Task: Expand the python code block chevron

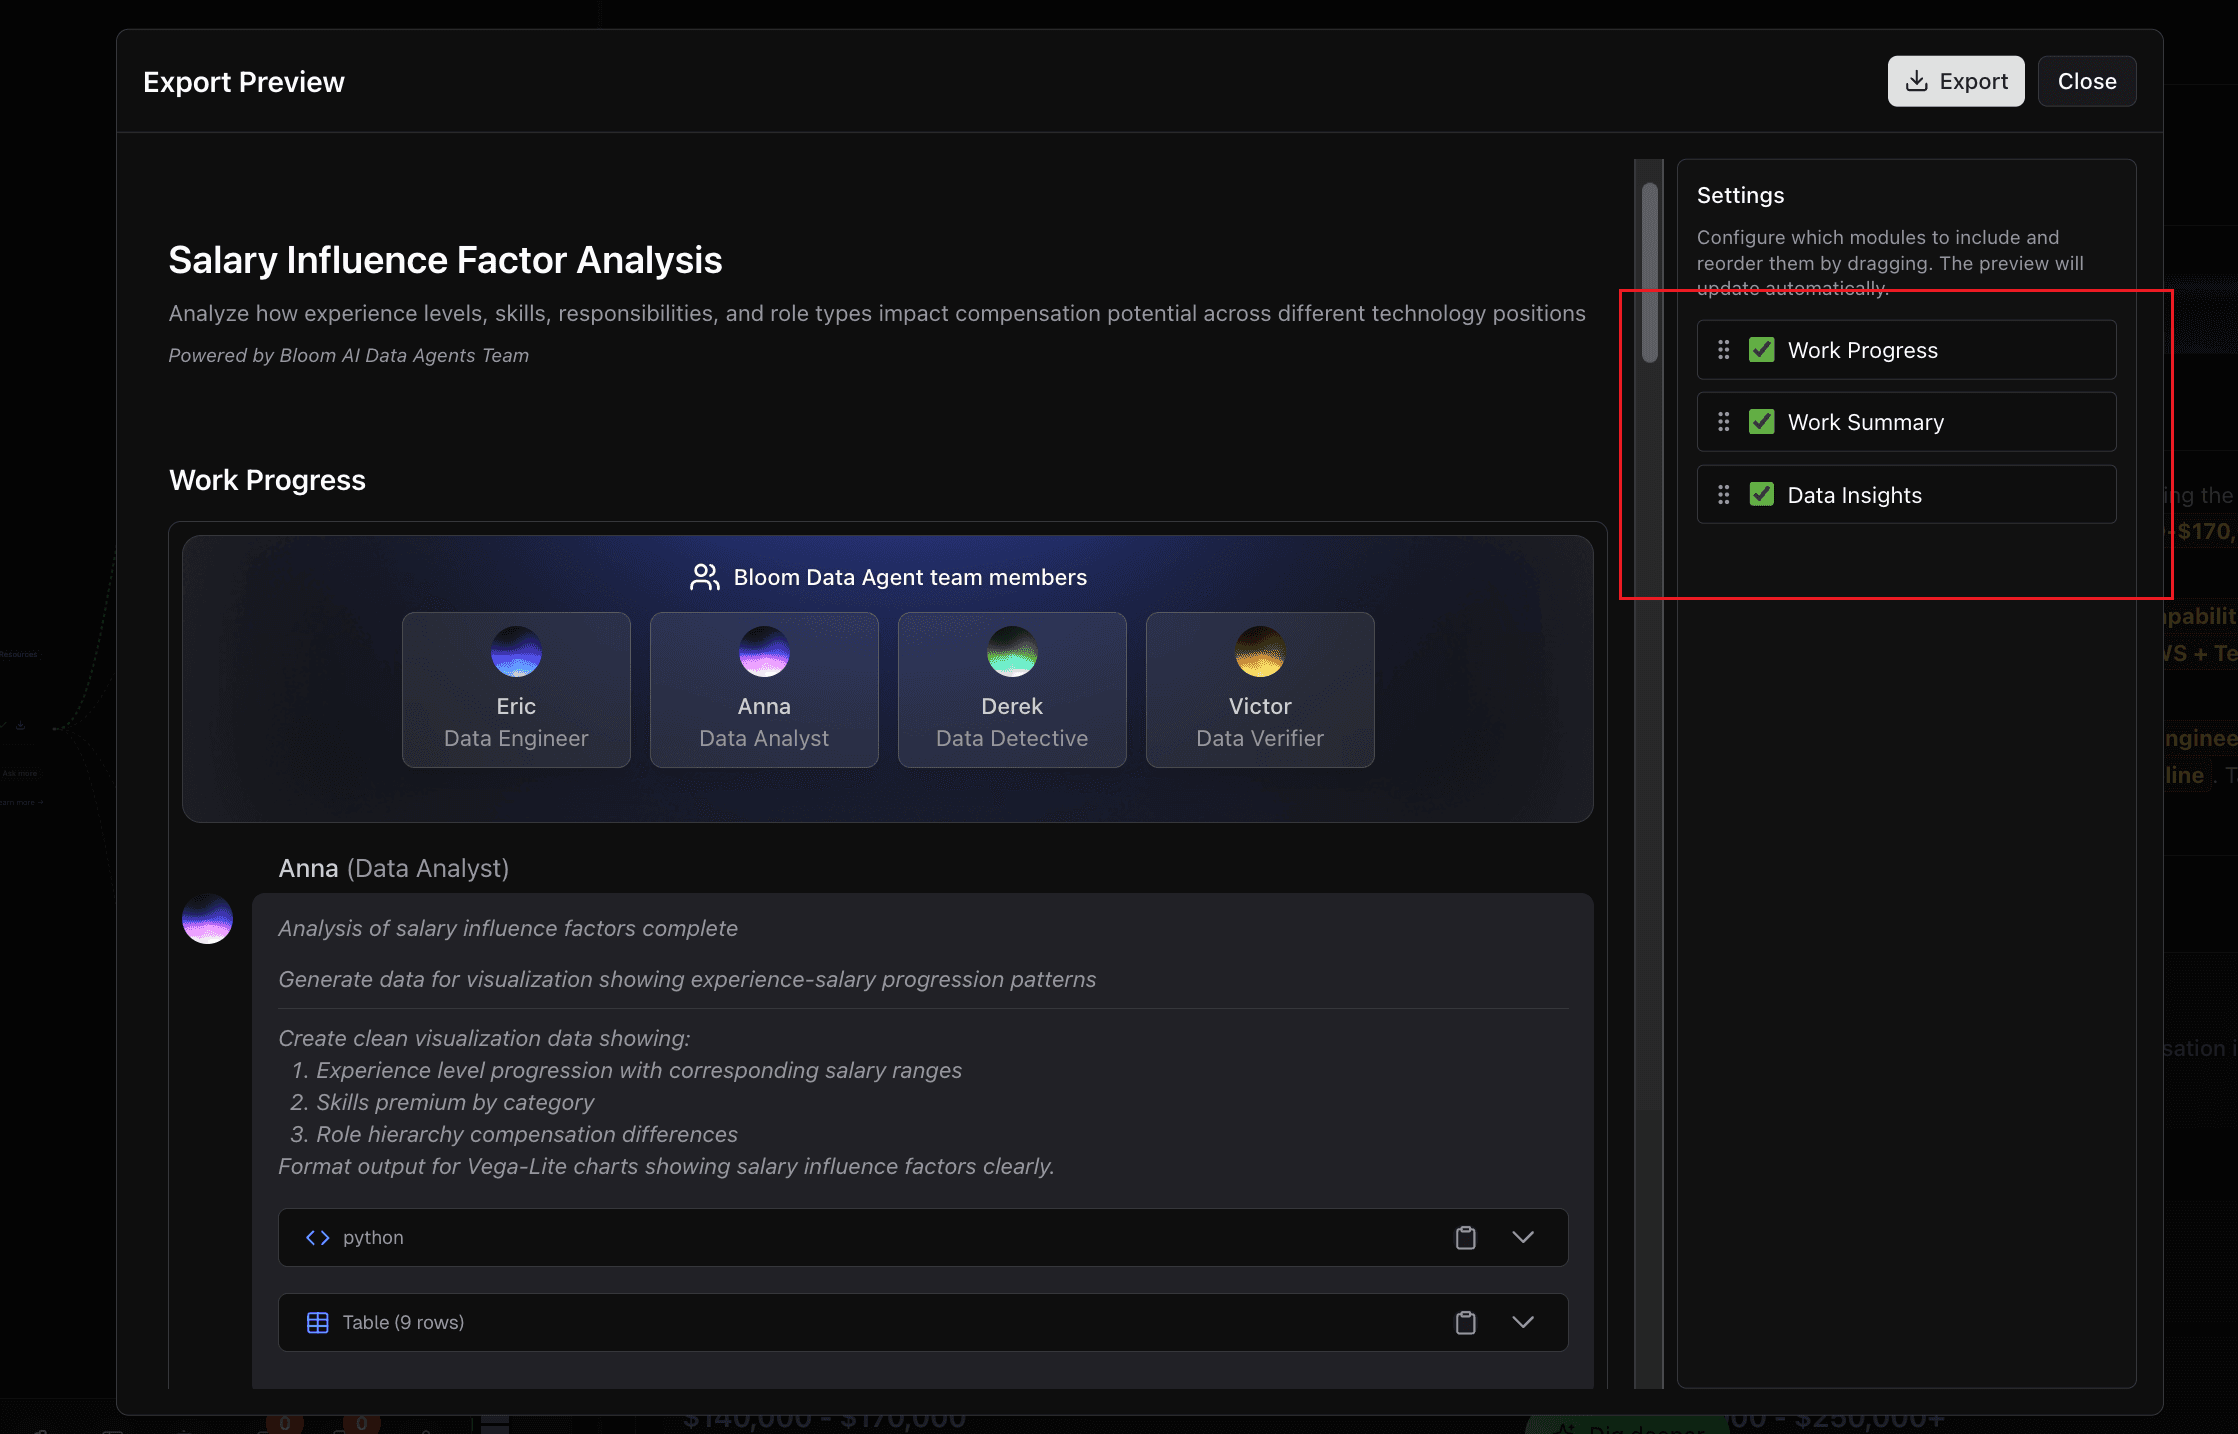Action: click(x=1522, y=1238)
